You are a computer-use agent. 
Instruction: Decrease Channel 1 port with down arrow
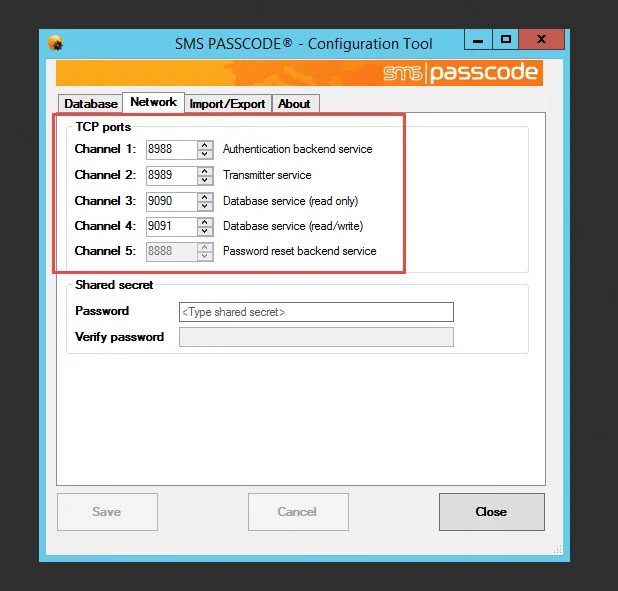pyautogui.click(x=205, y=154)
